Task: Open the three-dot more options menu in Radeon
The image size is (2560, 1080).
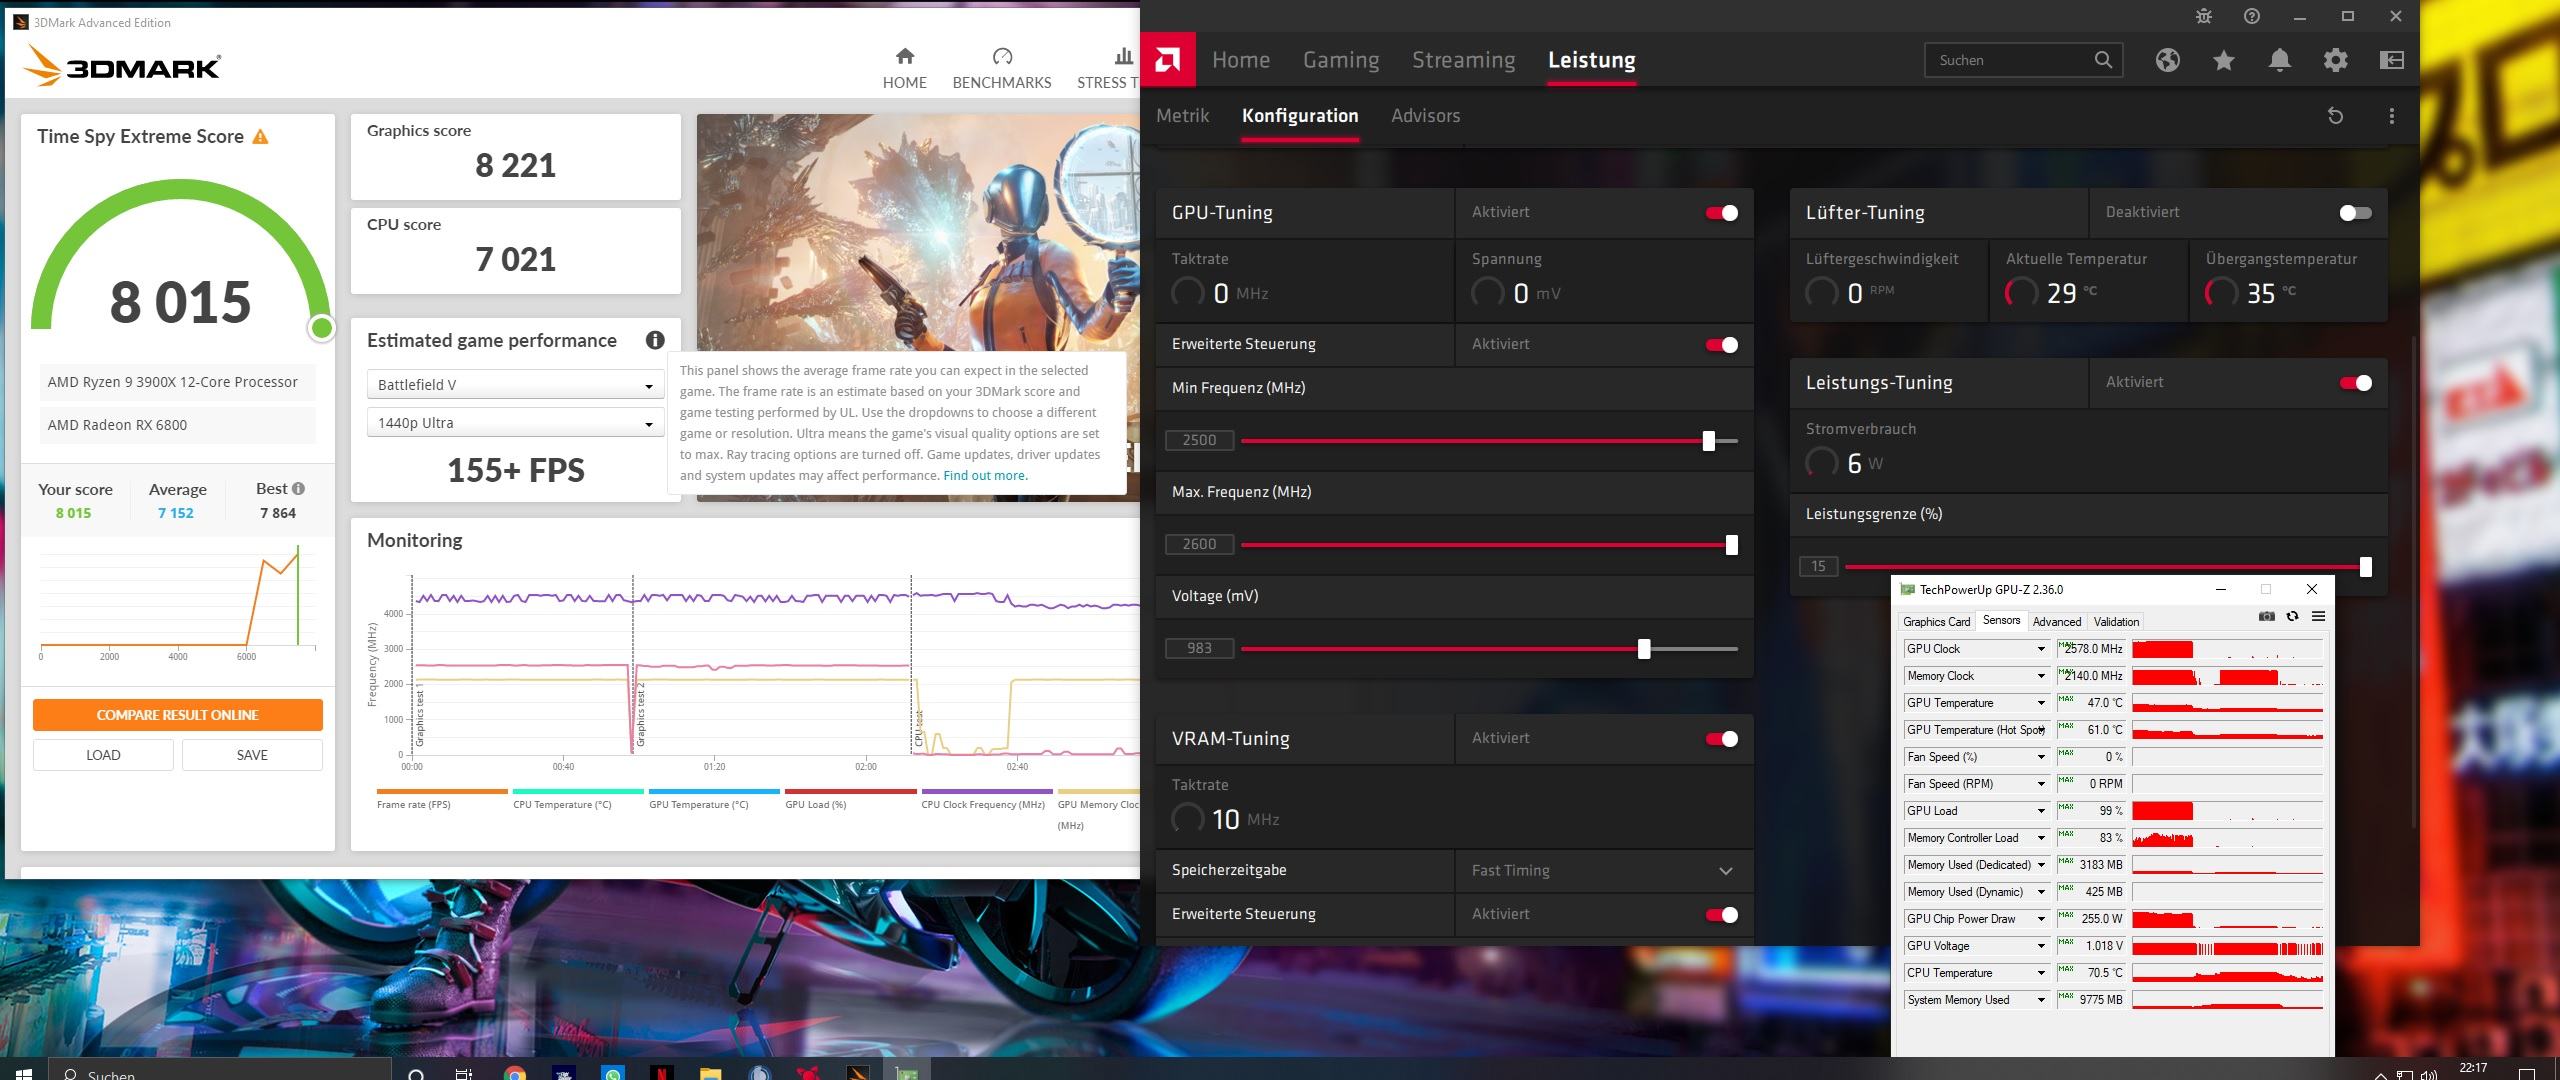Action: pos(2391,116)
